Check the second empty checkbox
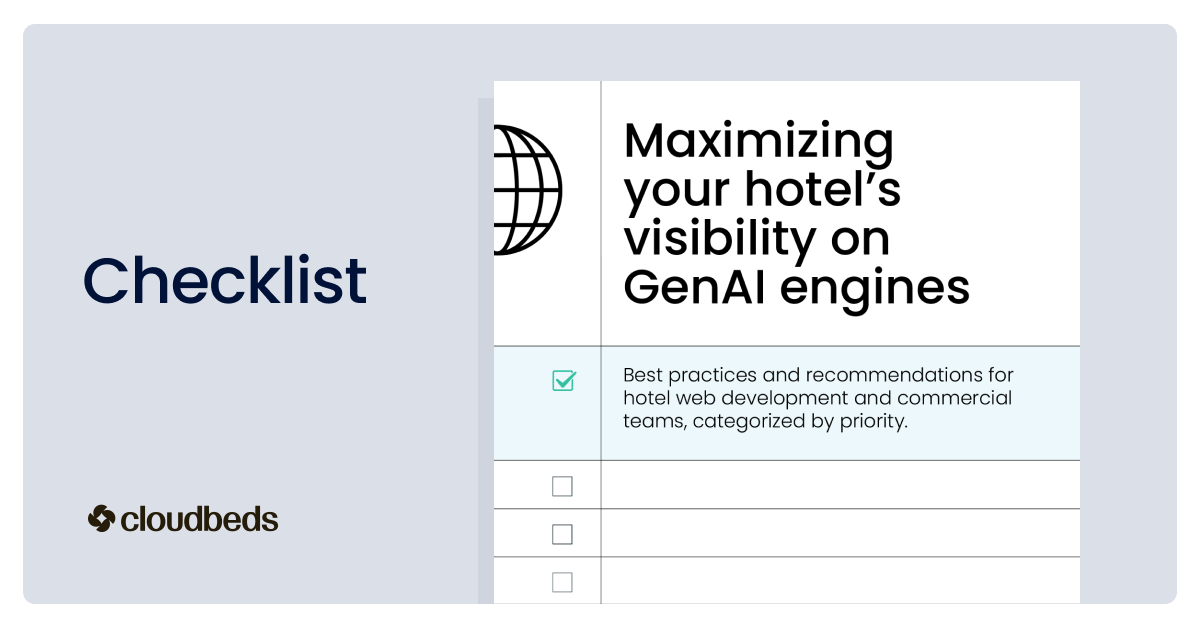 point(563,534)
